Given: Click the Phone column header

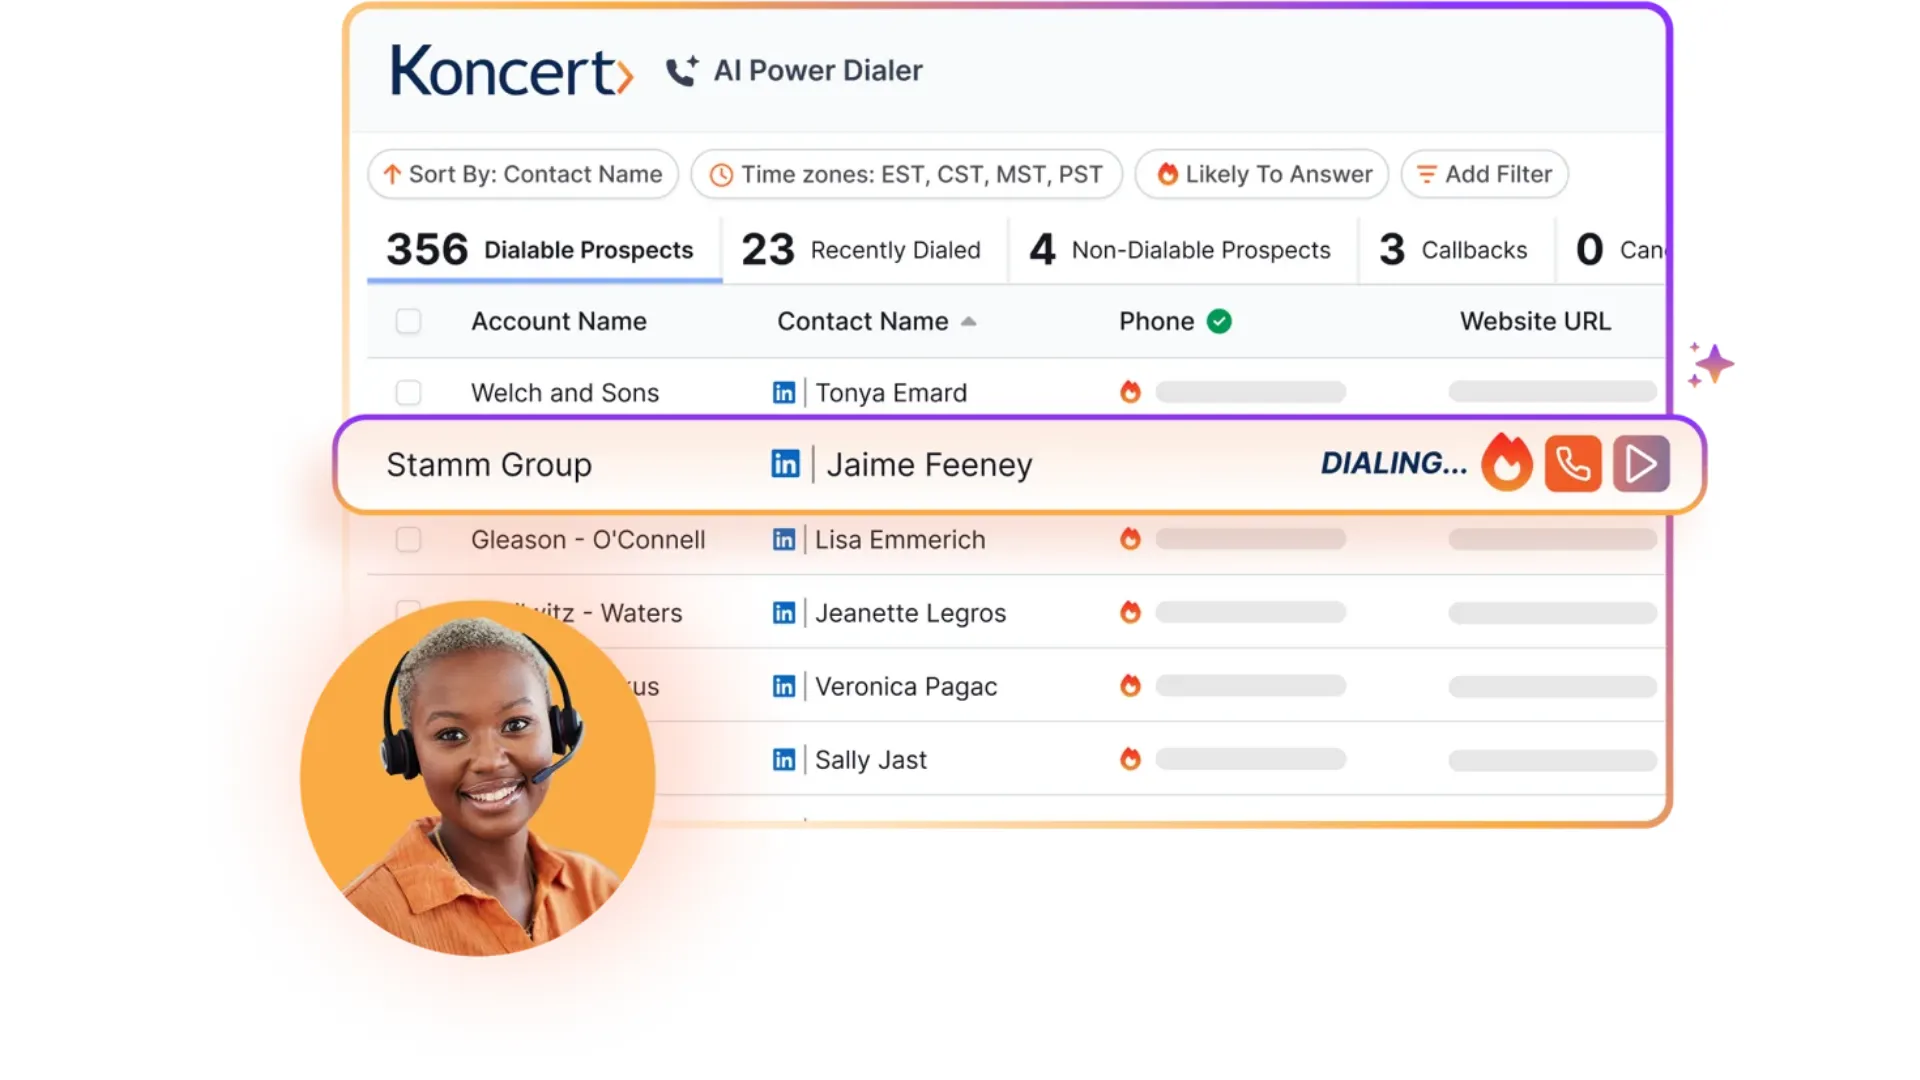Looking at the screenshot, I should pos(1156,321).
